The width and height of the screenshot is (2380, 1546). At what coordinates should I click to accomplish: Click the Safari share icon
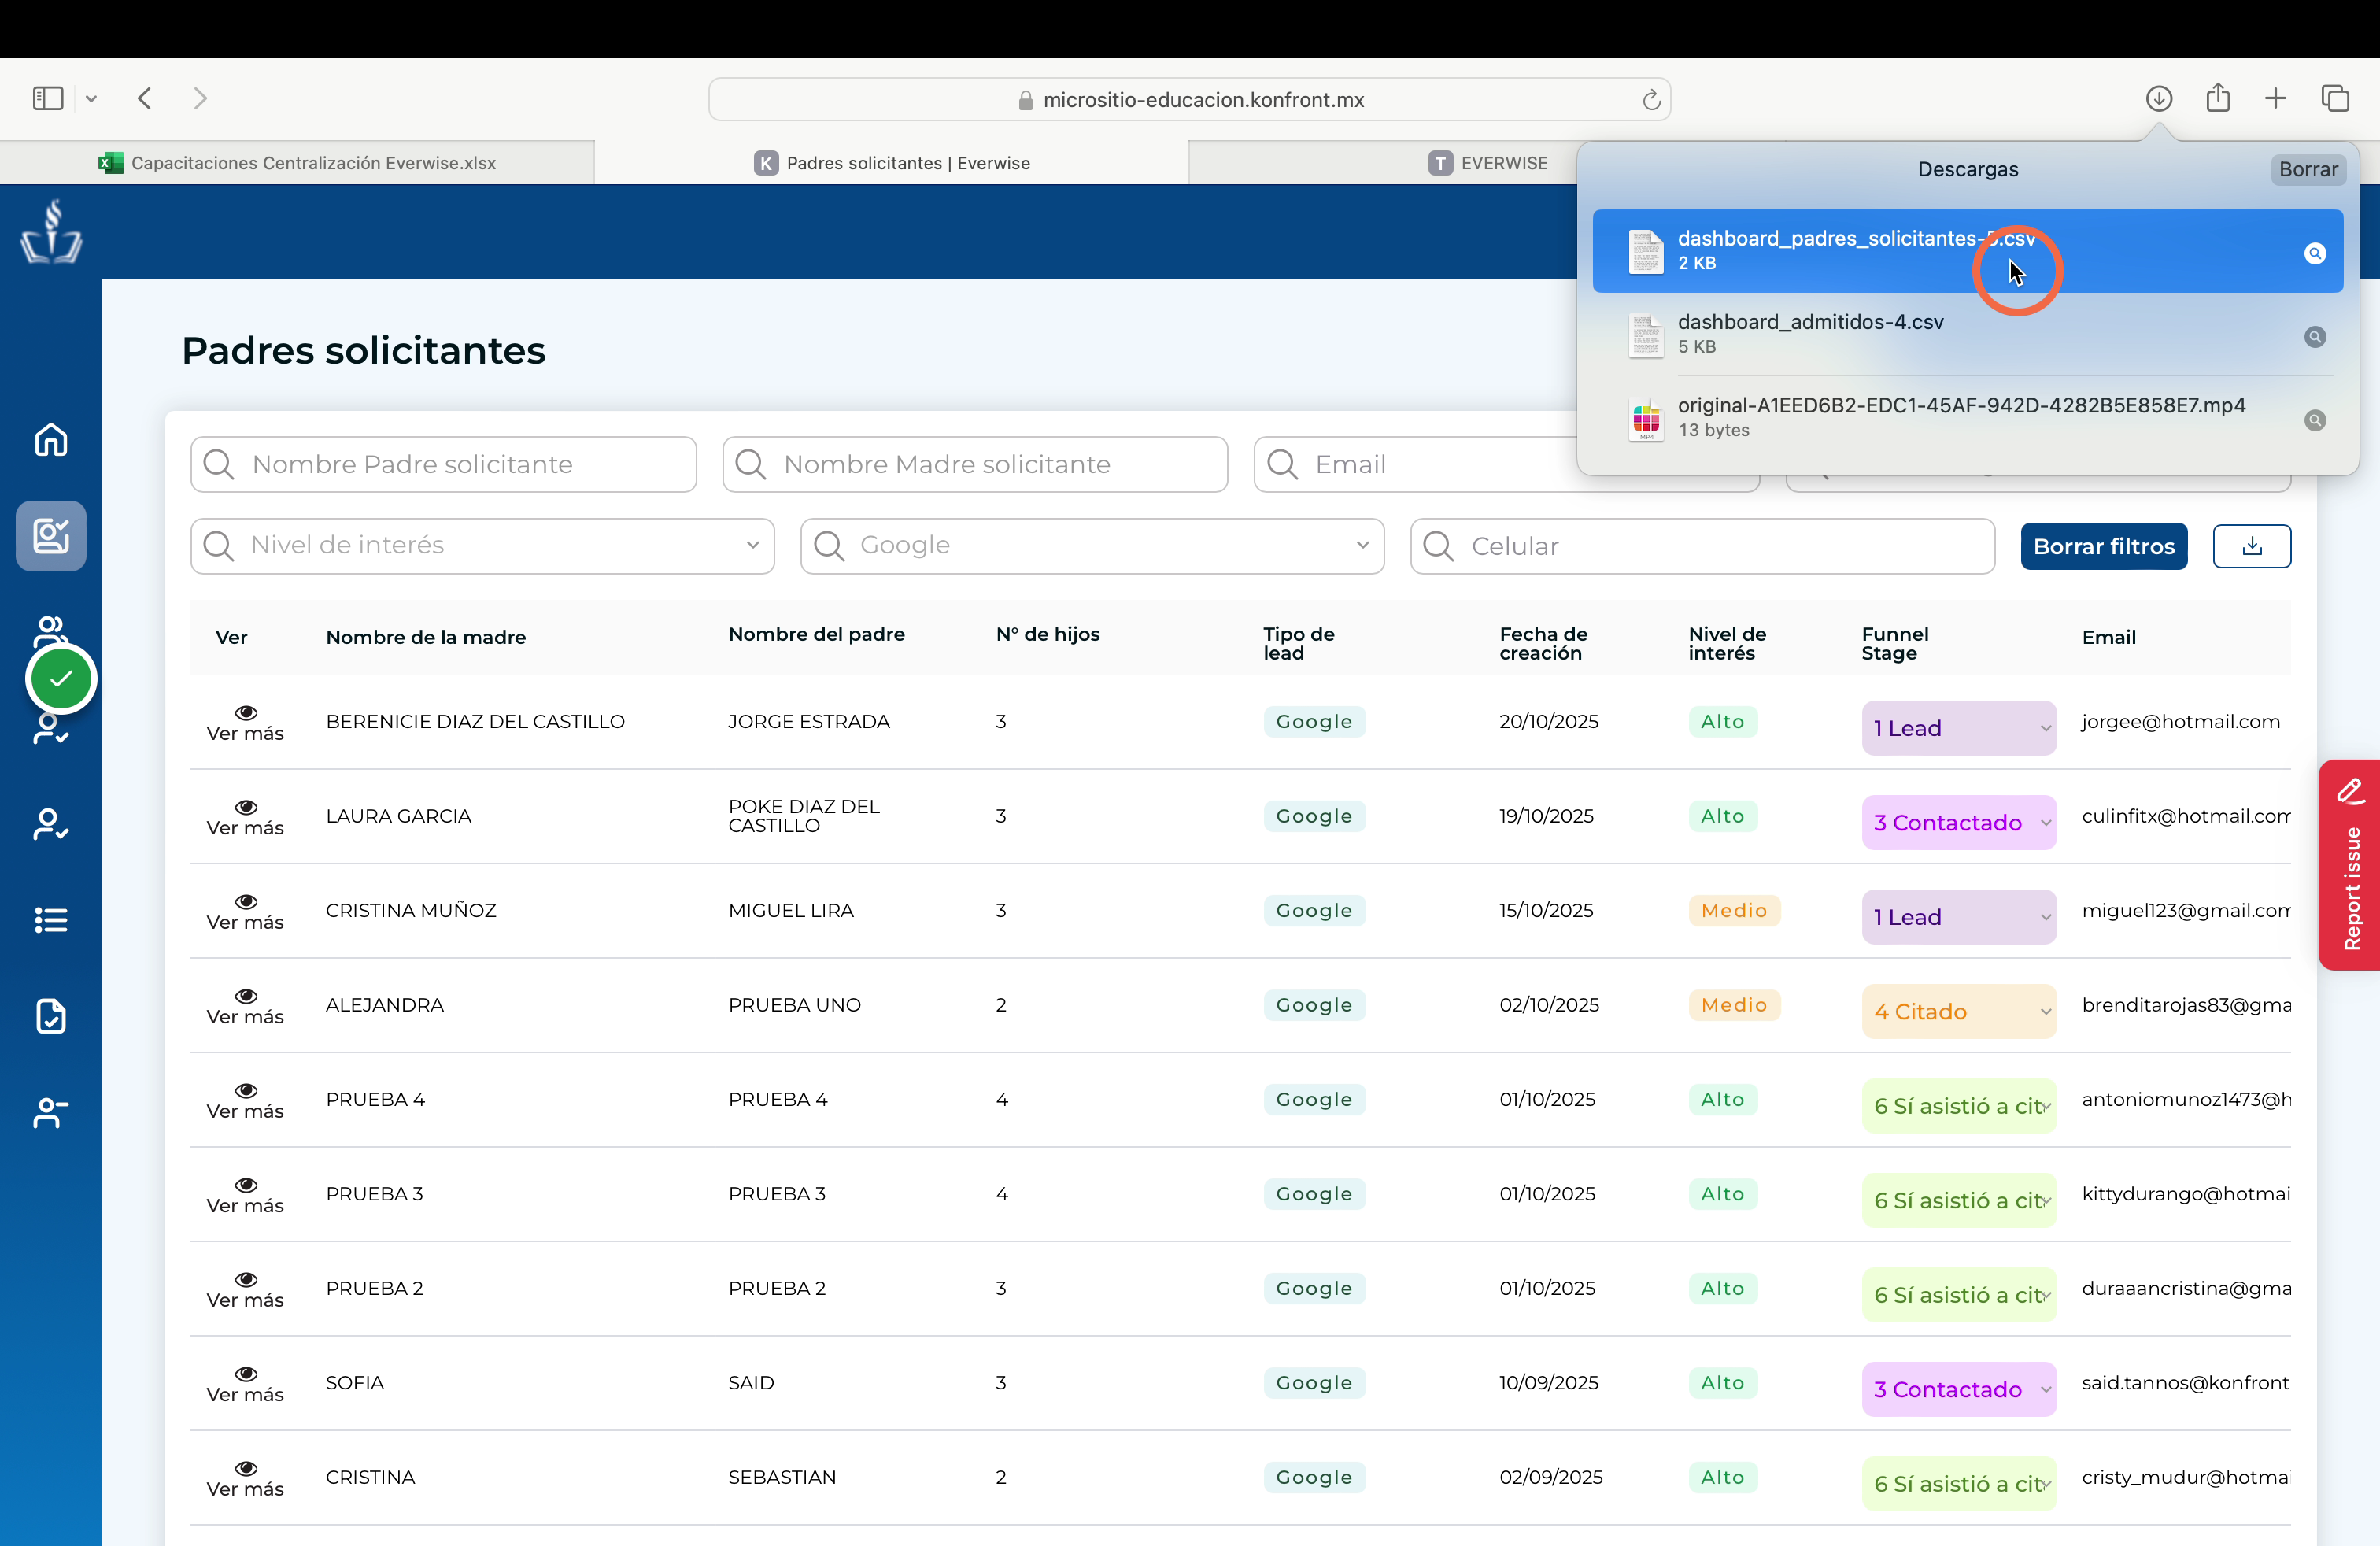(x=2218, y=98)
